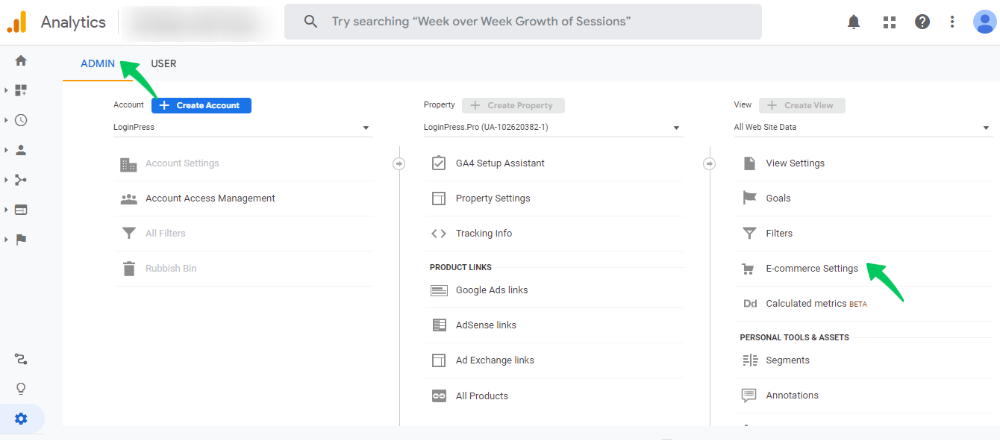Open GA4 Setup Assistant
Image resolution: width=1000 pixels, height=440 pixels.
click(x=499, y=163)
